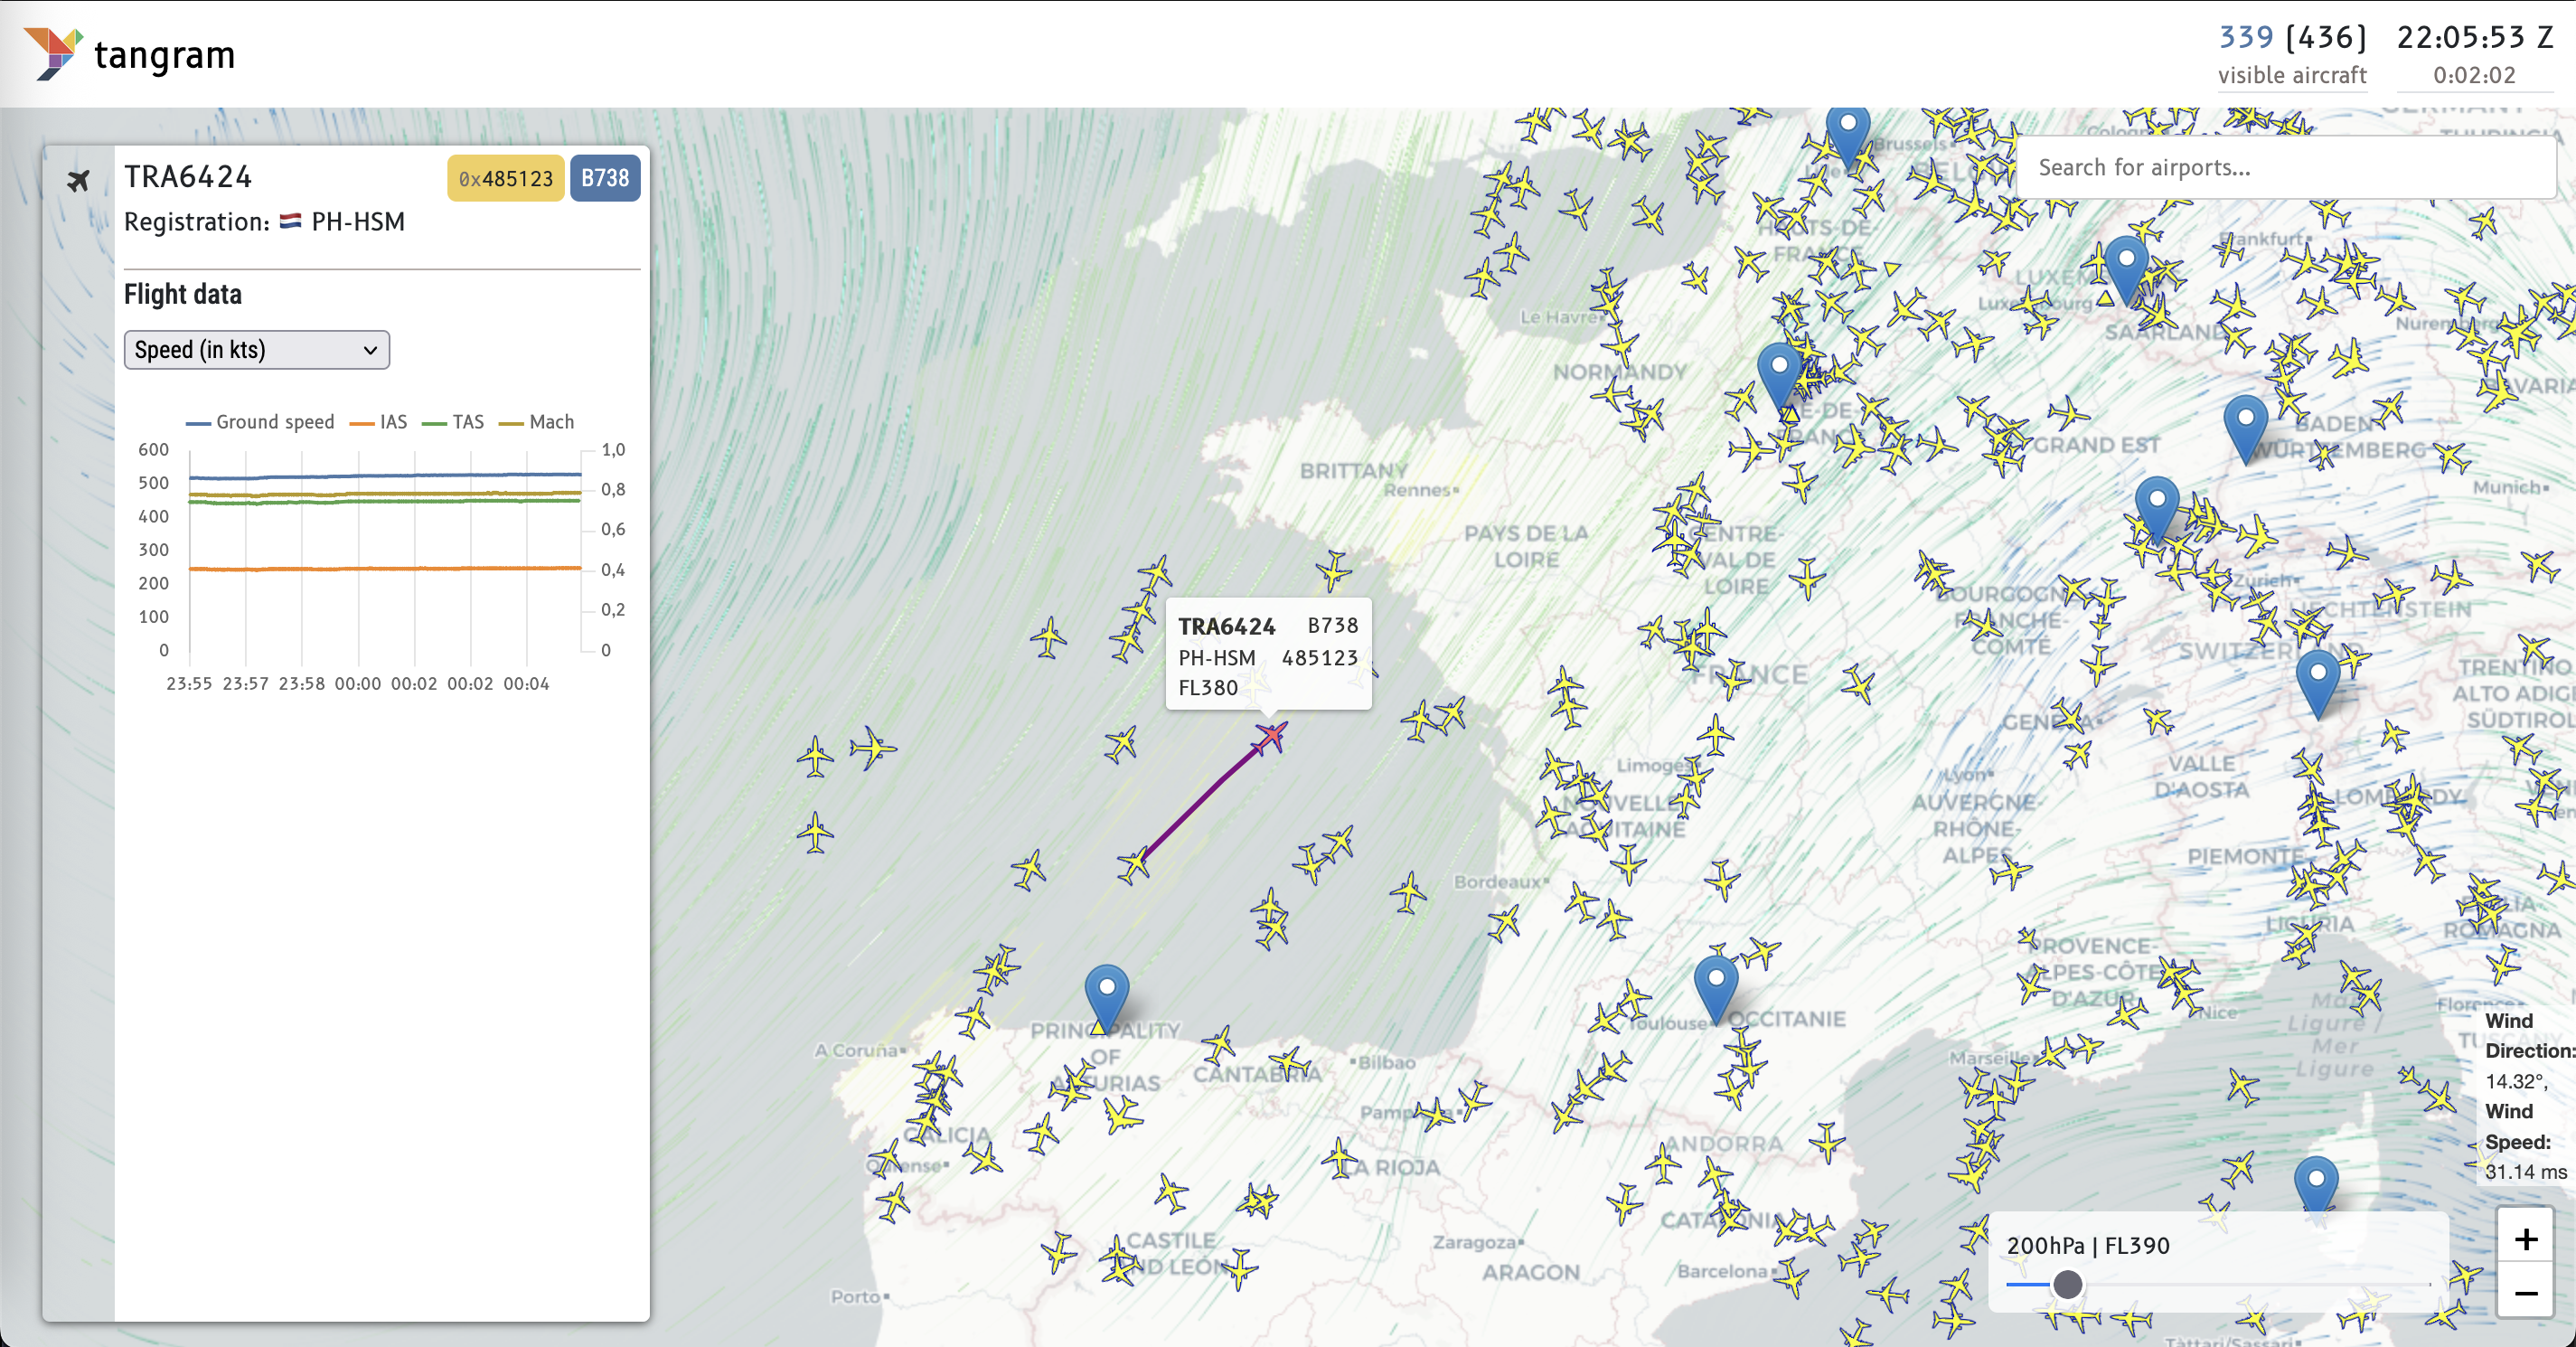Click the airplane icon in flight panel header
Viewport: 2576px width, 1347px height.
(80, 180)
